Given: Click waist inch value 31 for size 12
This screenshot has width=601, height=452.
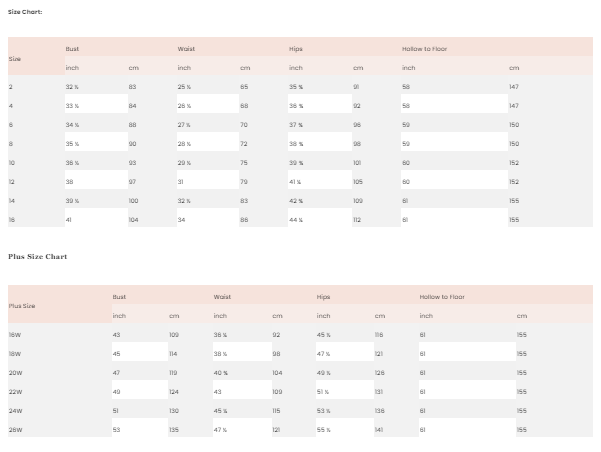Looking at the screenshot, I should click(x=181, y=181).
